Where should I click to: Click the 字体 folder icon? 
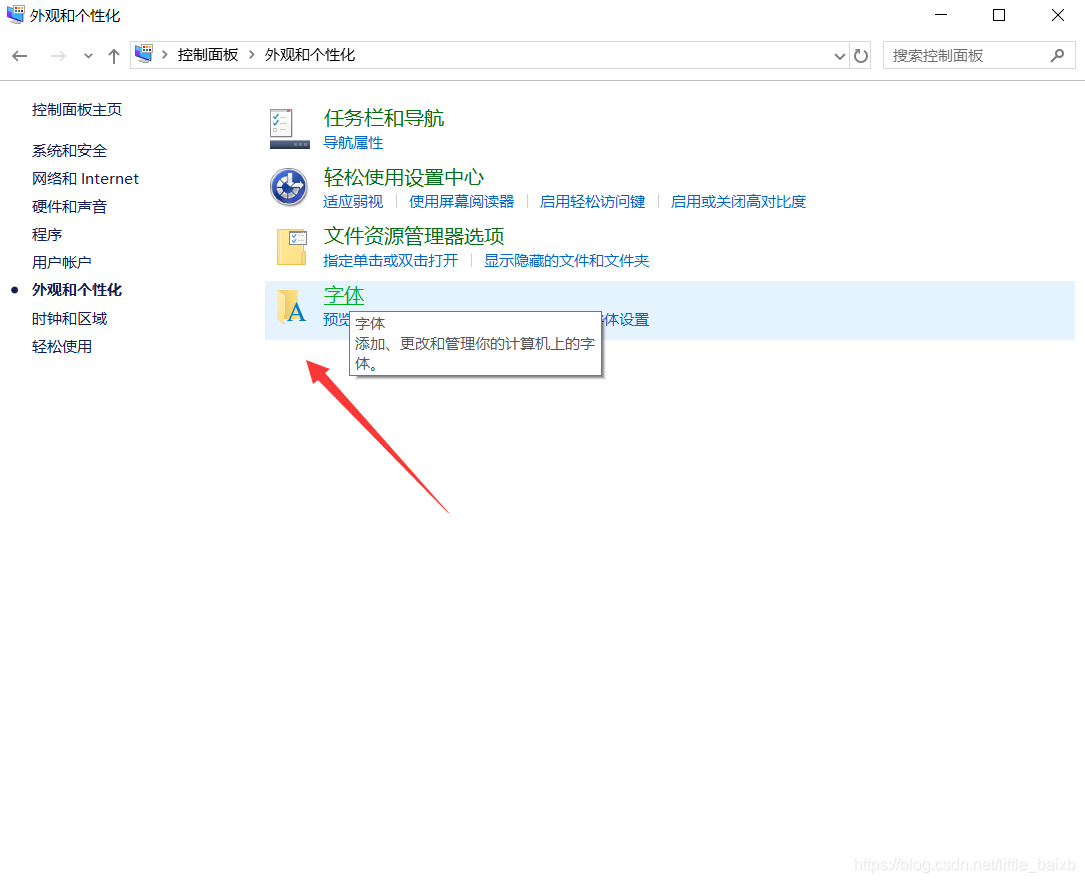tap(291, 307)
